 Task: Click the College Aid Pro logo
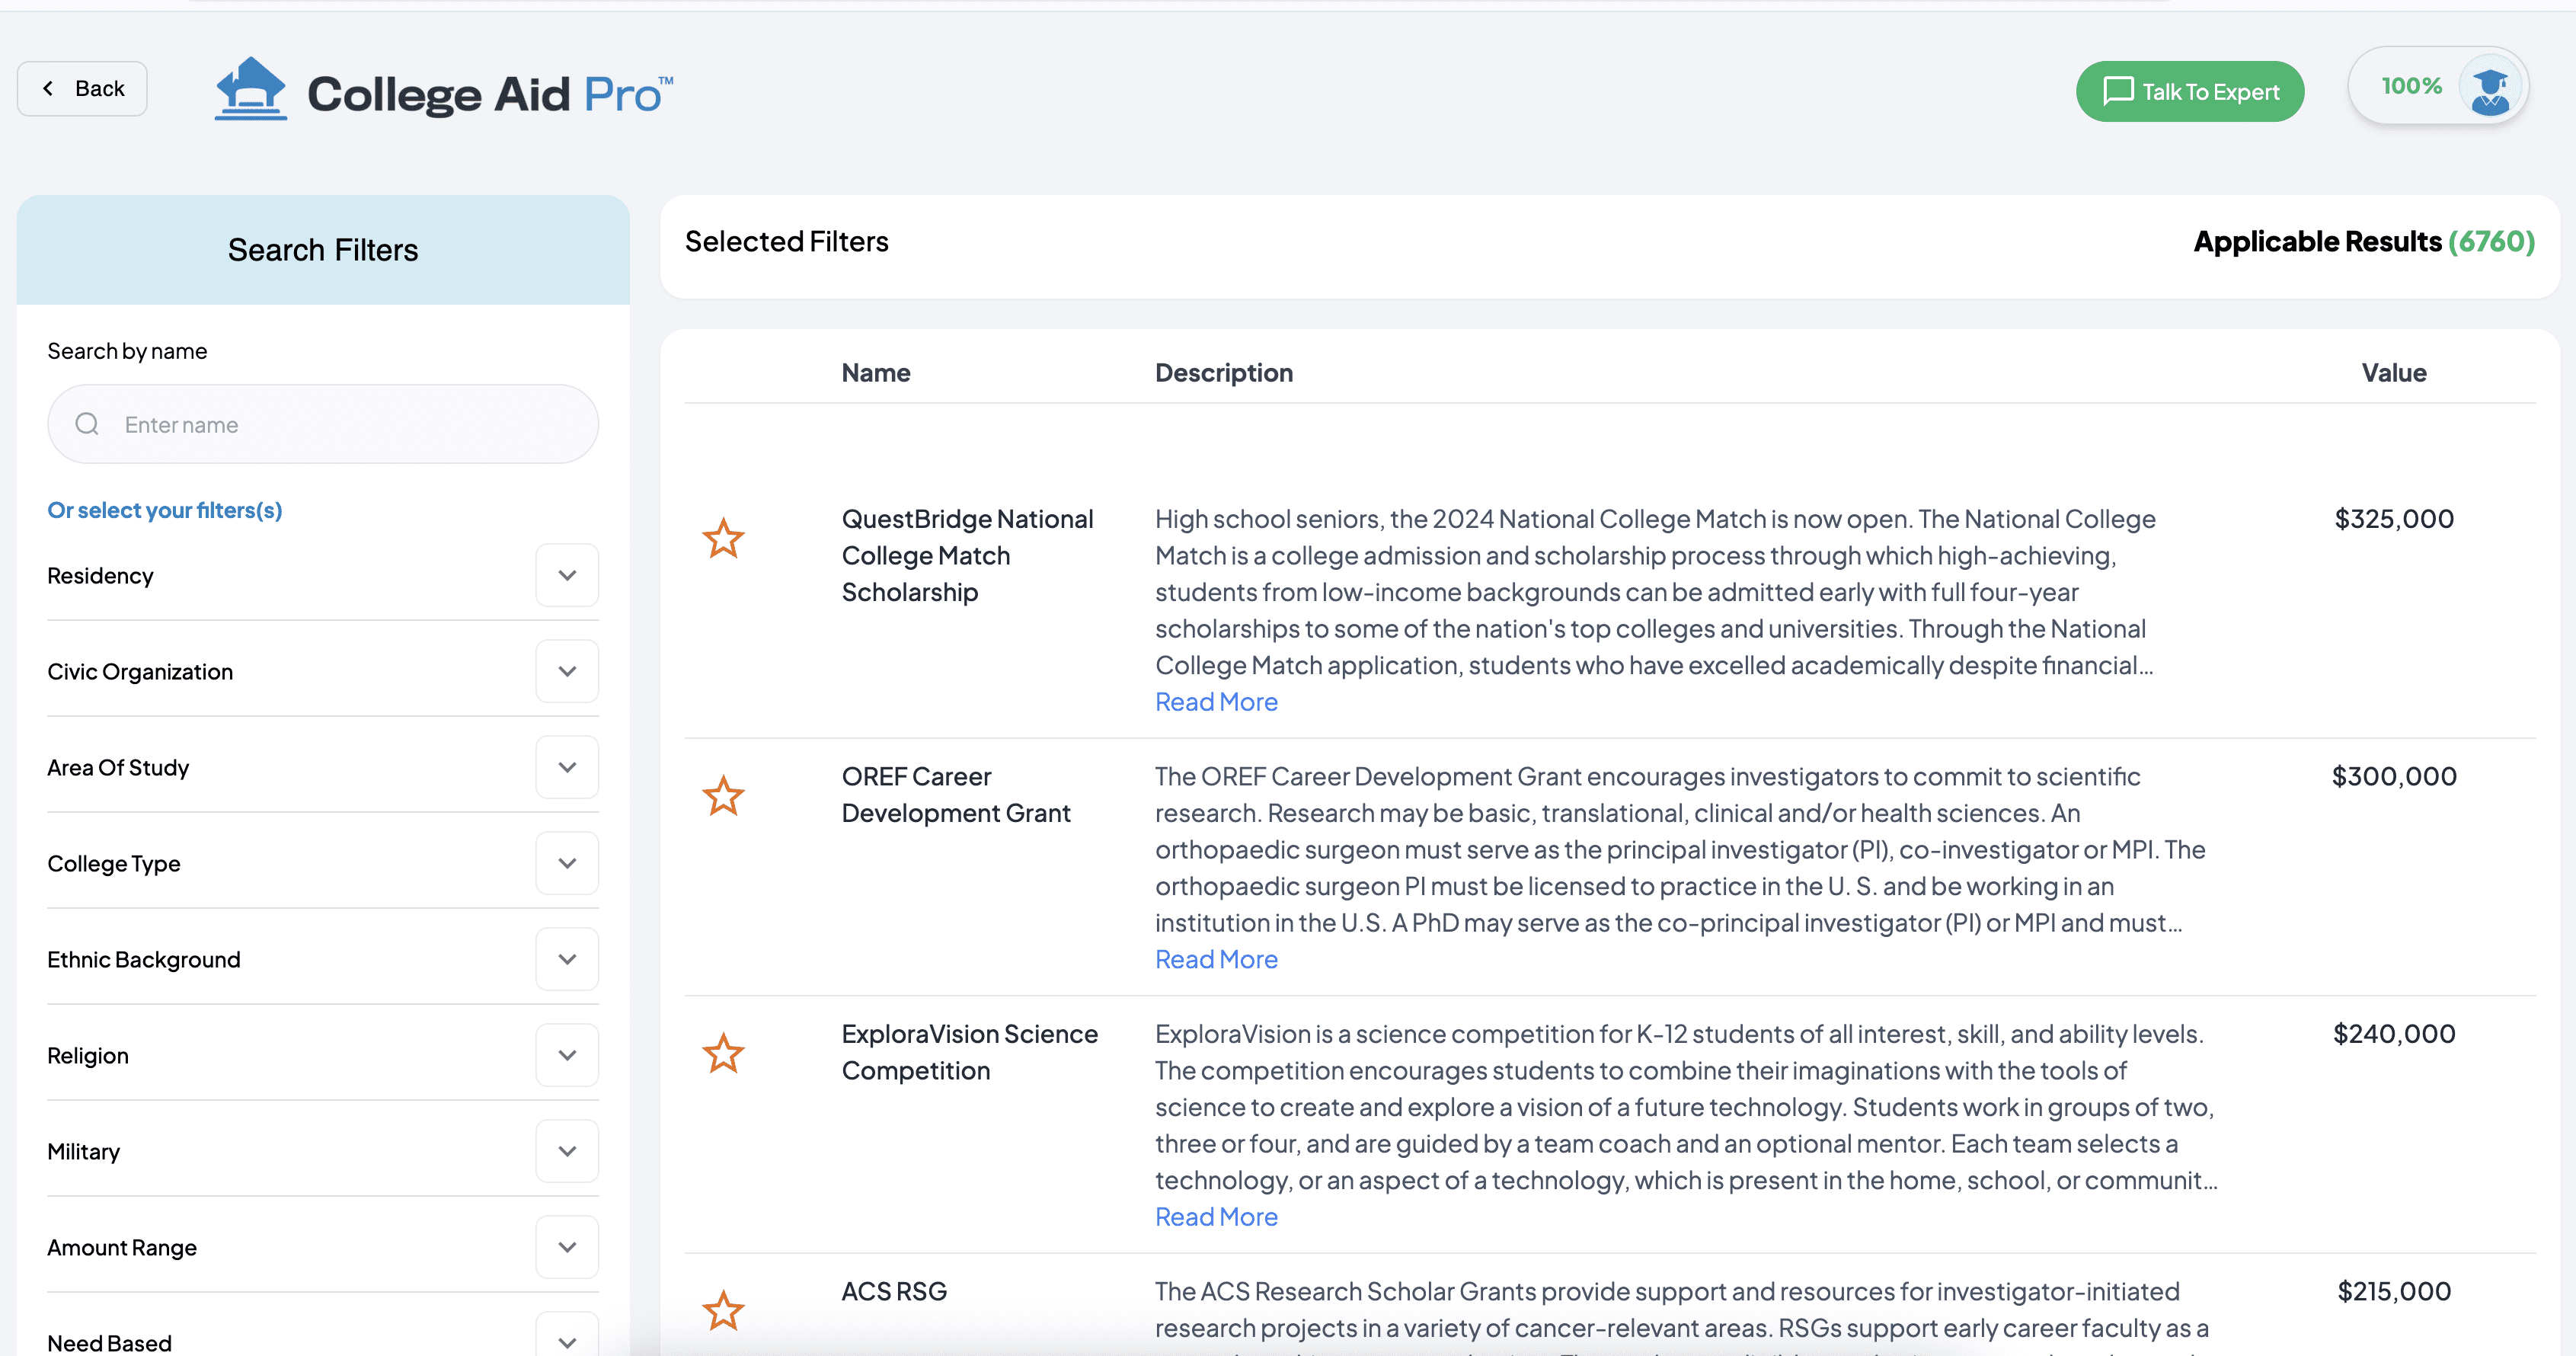pyautogui.click(x=444, y=91)
